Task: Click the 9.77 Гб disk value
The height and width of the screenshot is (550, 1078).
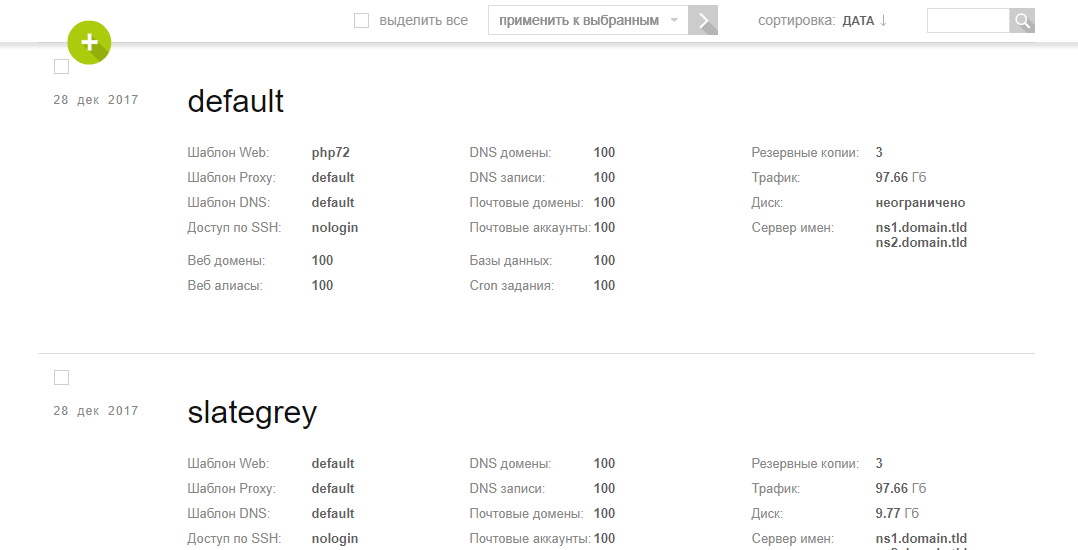Action: click(x=897, y=514)
